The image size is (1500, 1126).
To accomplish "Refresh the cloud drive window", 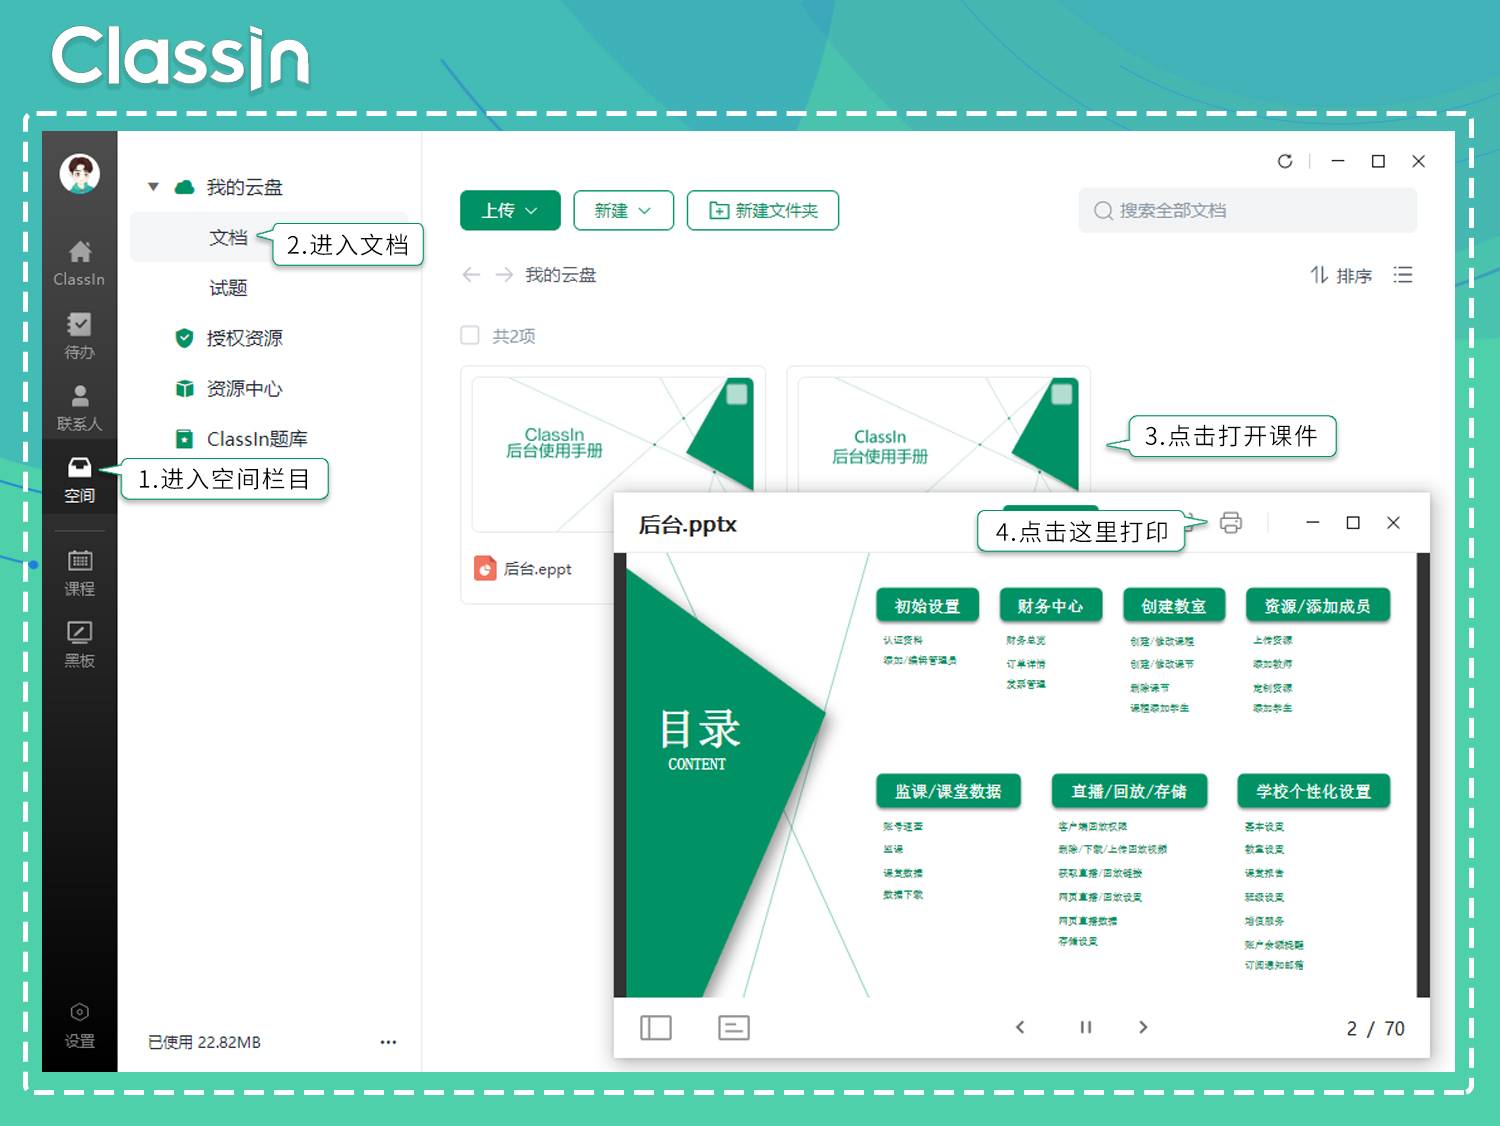I will (1285, 161).
